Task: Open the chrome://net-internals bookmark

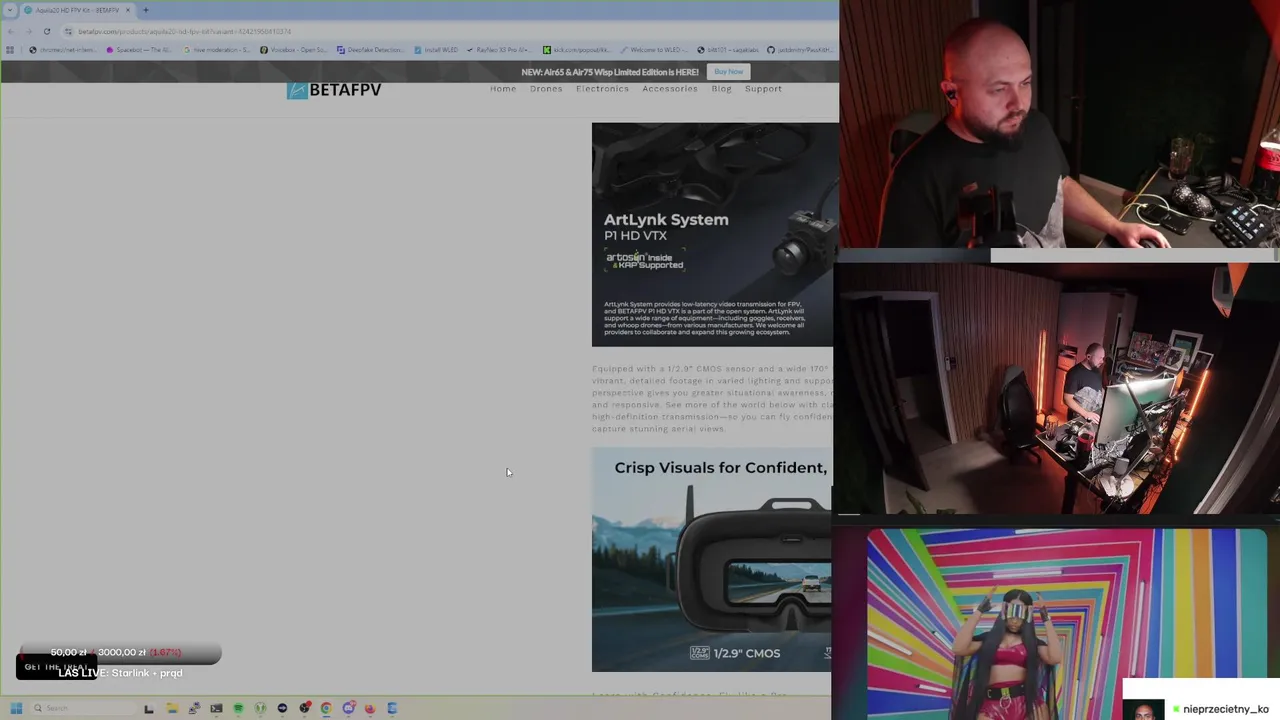Action: click(x=62, y=49)
